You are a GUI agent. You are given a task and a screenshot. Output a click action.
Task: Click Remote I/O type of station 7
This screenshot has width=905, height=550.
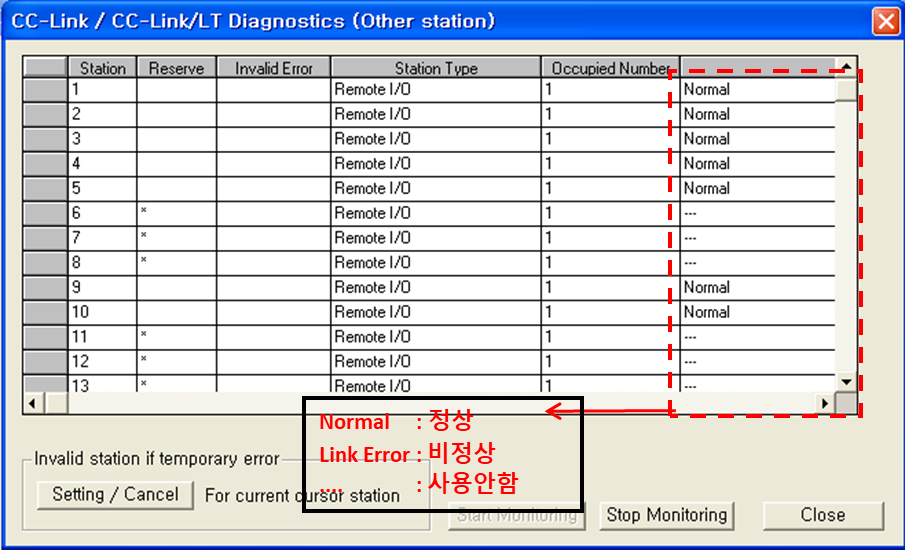(x=372, y=239)
